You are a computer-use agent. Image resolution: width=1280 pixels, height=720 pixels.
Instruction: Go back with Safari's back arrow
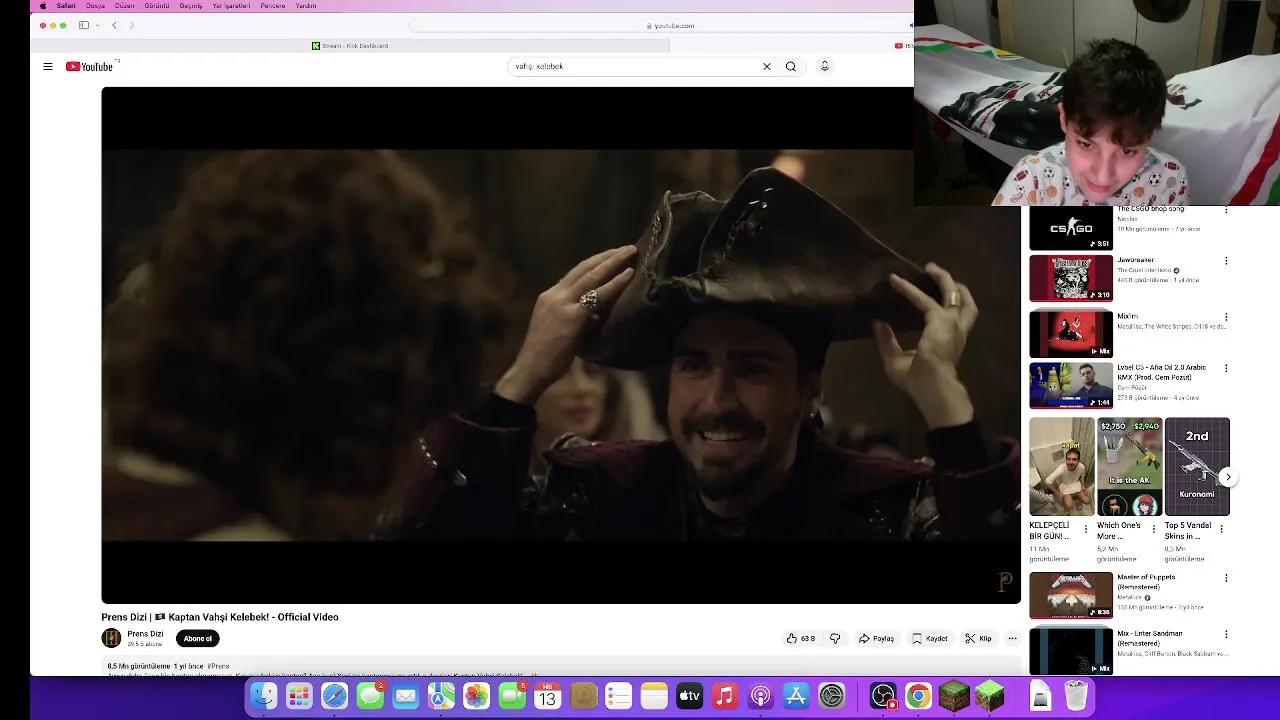114,25
